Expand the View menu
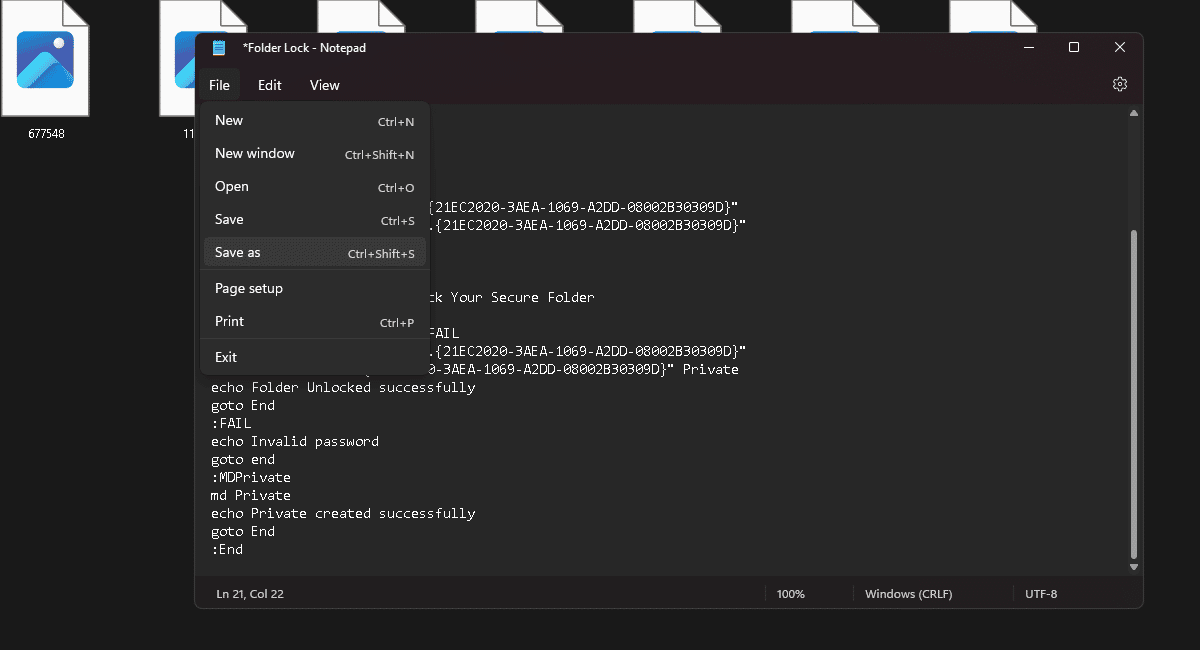1200x650 pixels. [x=324, y=85]
